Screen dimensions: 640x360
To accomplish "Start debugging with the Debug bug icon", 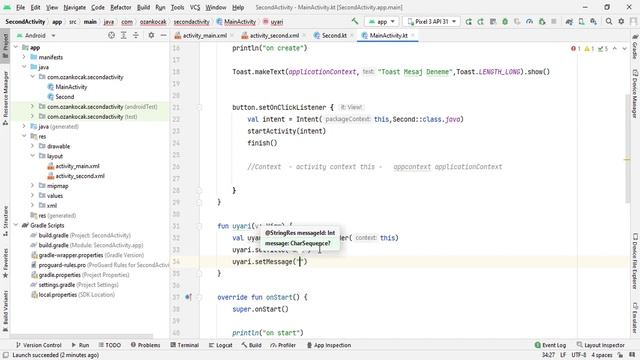I will 505,22.
